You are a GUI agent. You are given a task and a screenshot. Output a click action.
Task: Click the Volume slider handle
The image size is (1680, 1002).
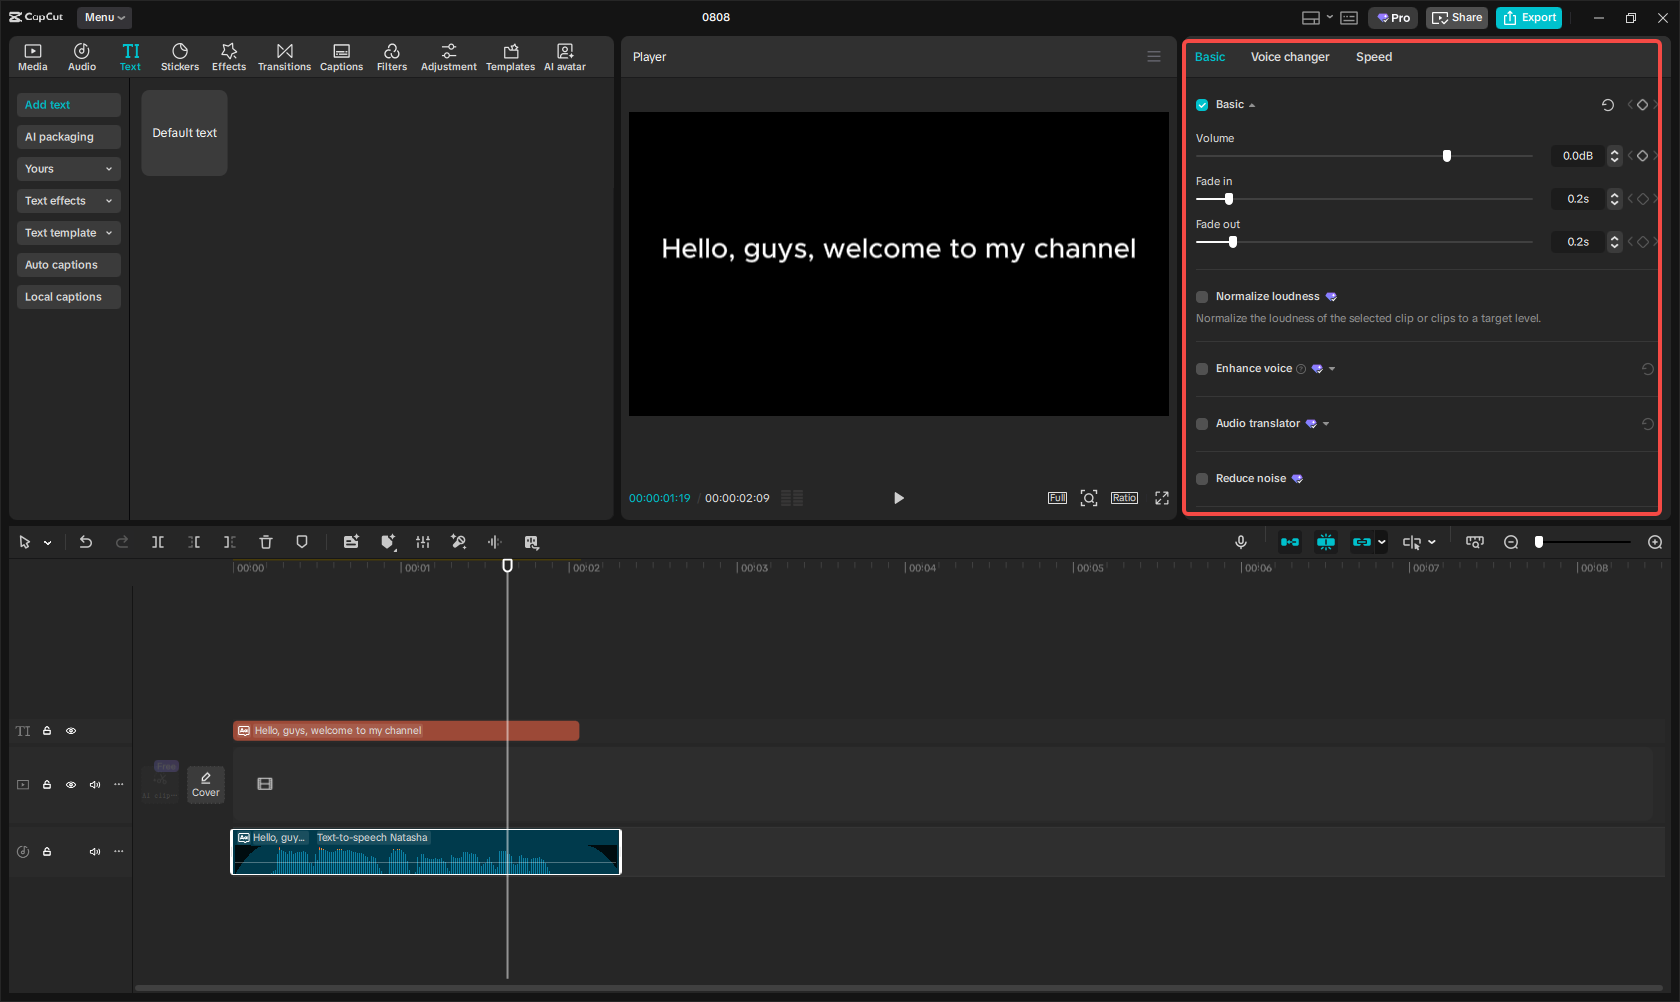(1447, 156)
